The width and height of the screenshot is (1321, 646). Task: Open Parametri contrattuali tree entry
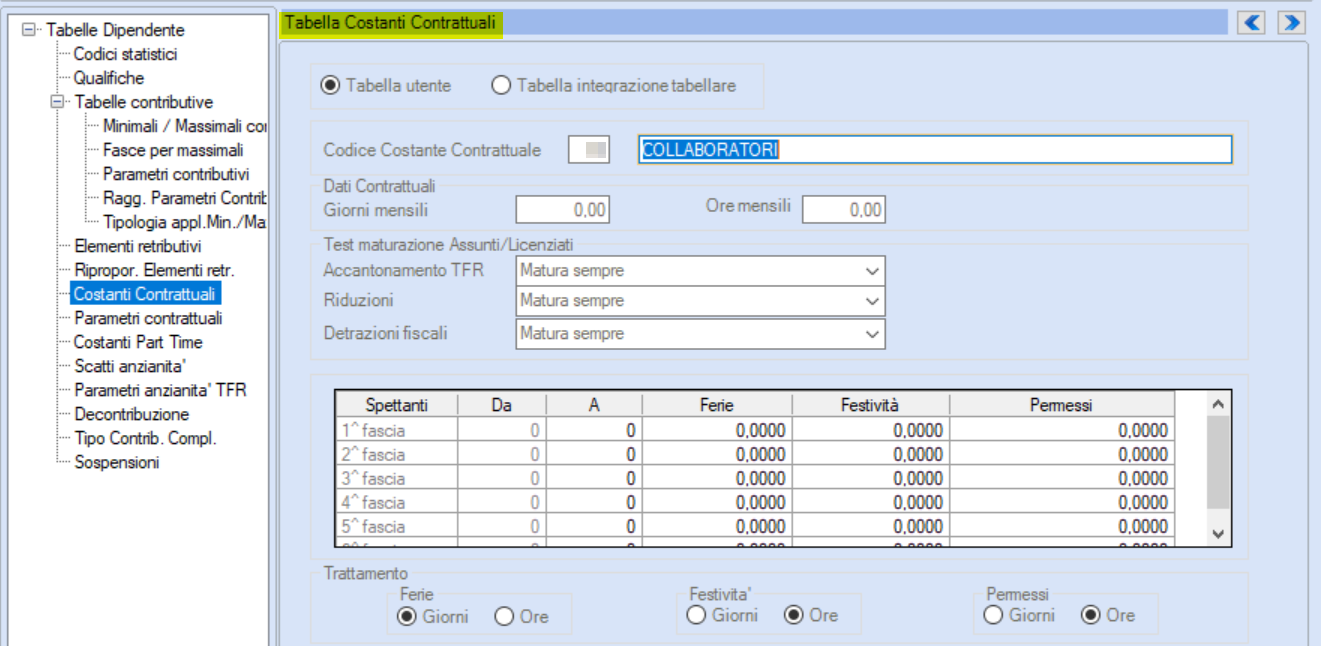pyautogui.click(x=148, y=318)
